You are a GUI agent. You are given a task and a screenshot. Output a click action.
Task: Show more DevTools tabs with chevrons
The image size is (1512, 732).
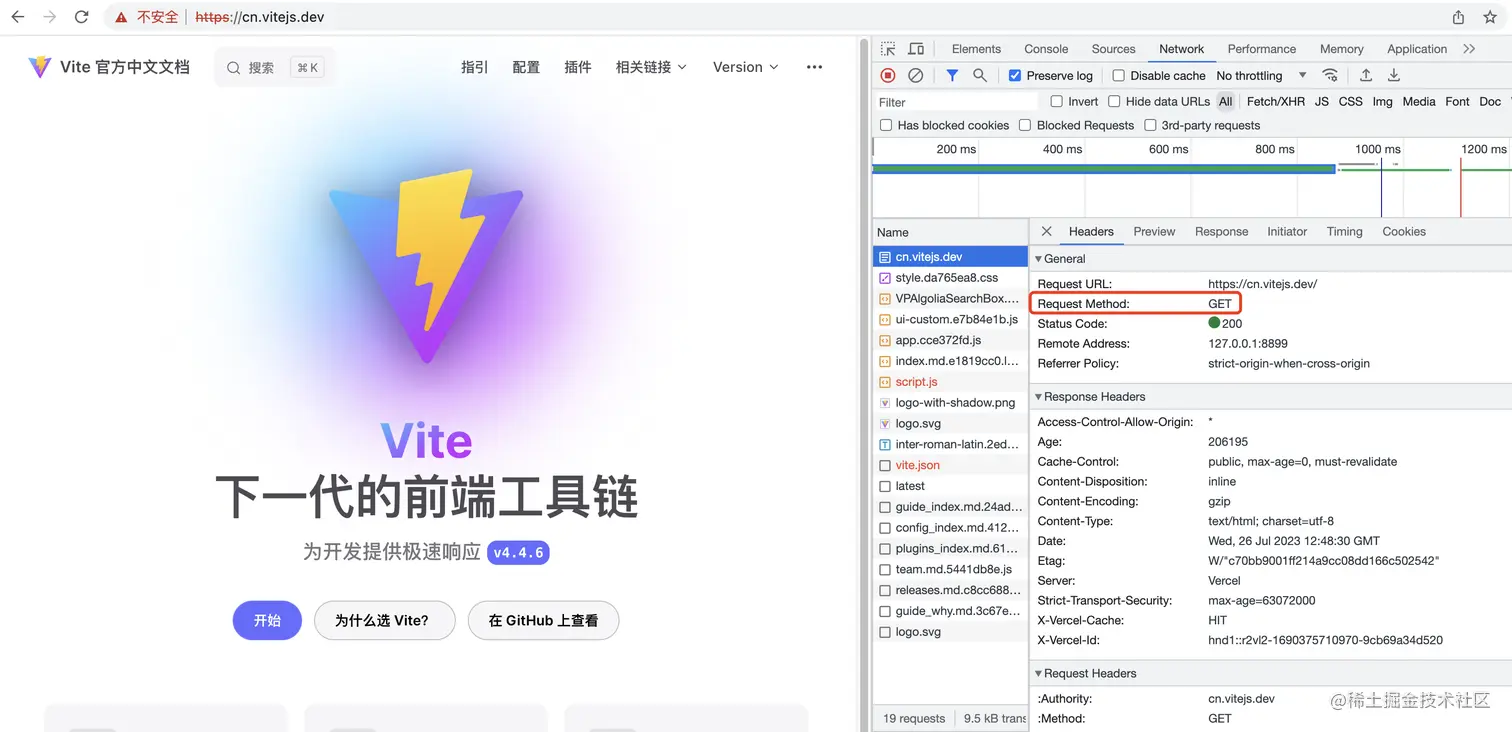pyautogui.click(x=1469, y=49)
